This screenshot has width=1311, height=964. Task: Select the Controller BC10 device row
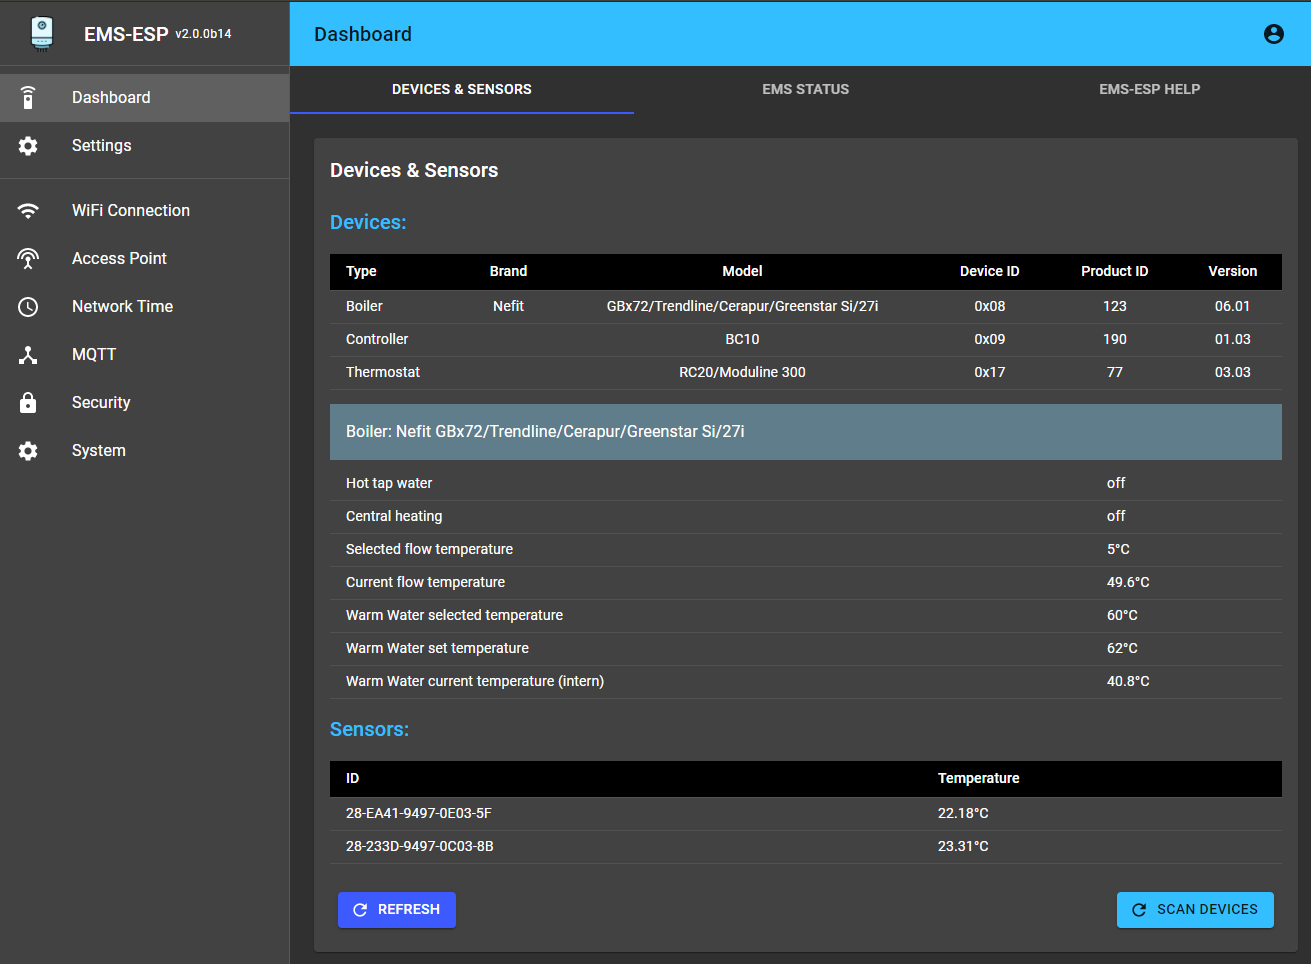click(x=805, y=339)
